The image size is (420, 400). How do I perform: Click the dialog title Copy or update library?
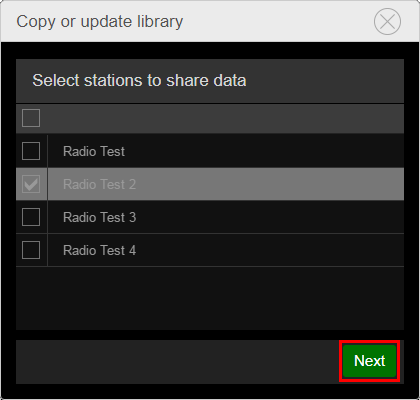tap(100, 22)
